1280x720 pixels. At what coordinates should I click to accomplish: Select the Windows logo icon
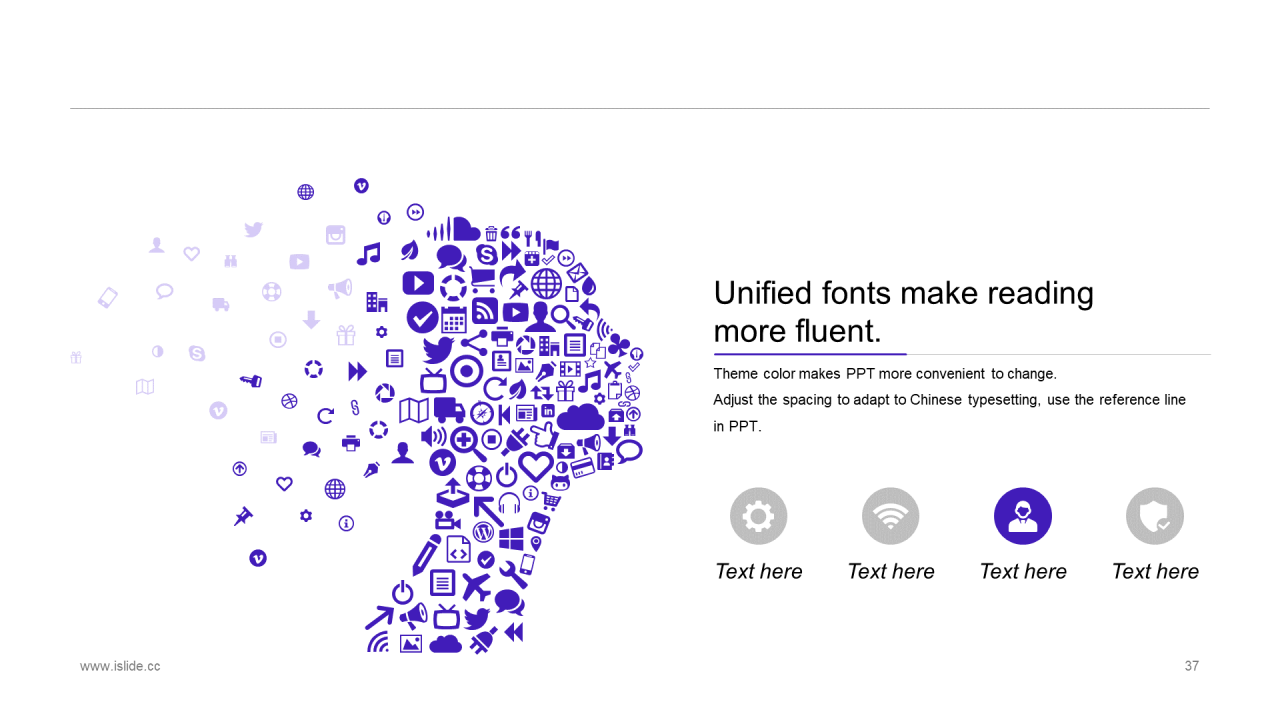[x=511, y=539]
